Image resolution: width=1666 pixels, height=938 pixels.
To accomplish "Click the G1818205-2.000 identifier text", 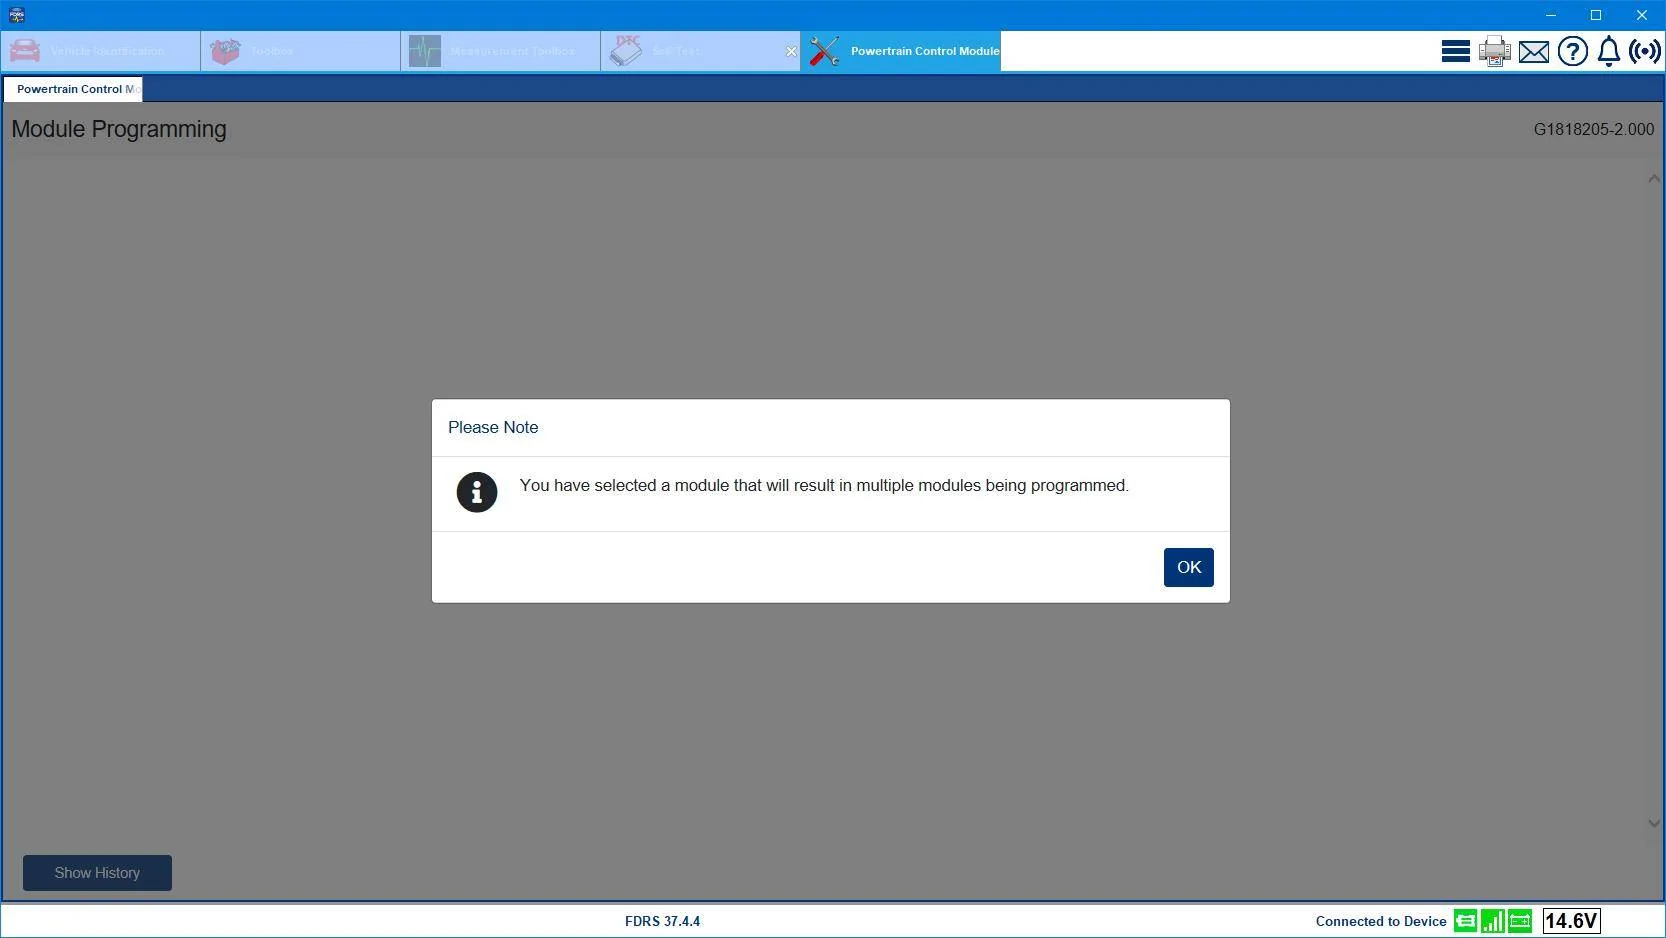I will pos(1593,130).
